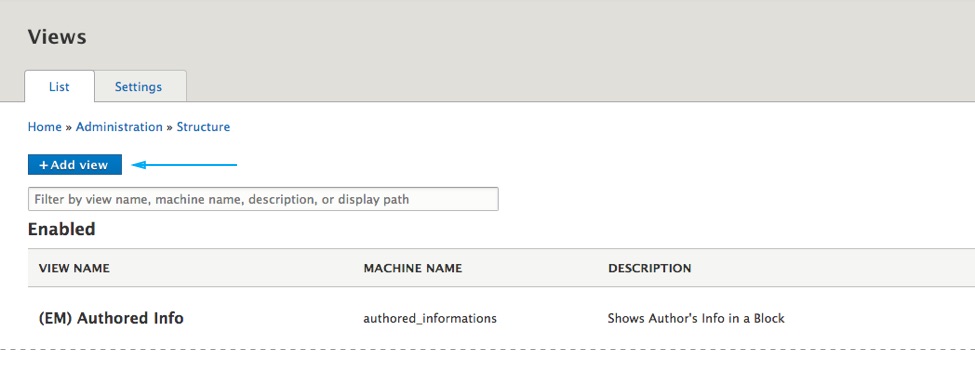Click the authored_informations machine name cell

click(430, 319)
